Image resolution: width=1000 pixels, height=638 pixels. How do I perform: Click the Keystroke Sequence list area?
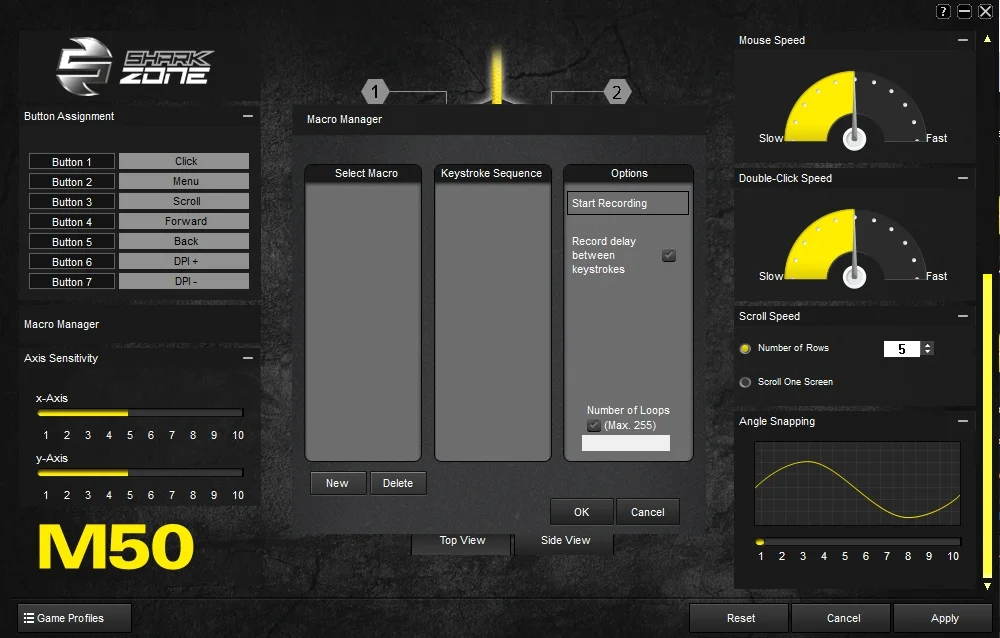click(x=492, y=322)
